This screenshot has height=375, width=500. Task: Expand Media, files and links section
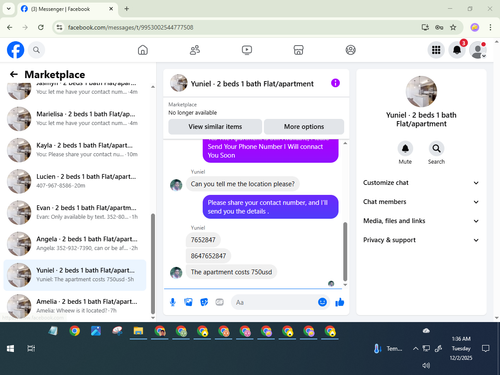[x=421, y=221]
